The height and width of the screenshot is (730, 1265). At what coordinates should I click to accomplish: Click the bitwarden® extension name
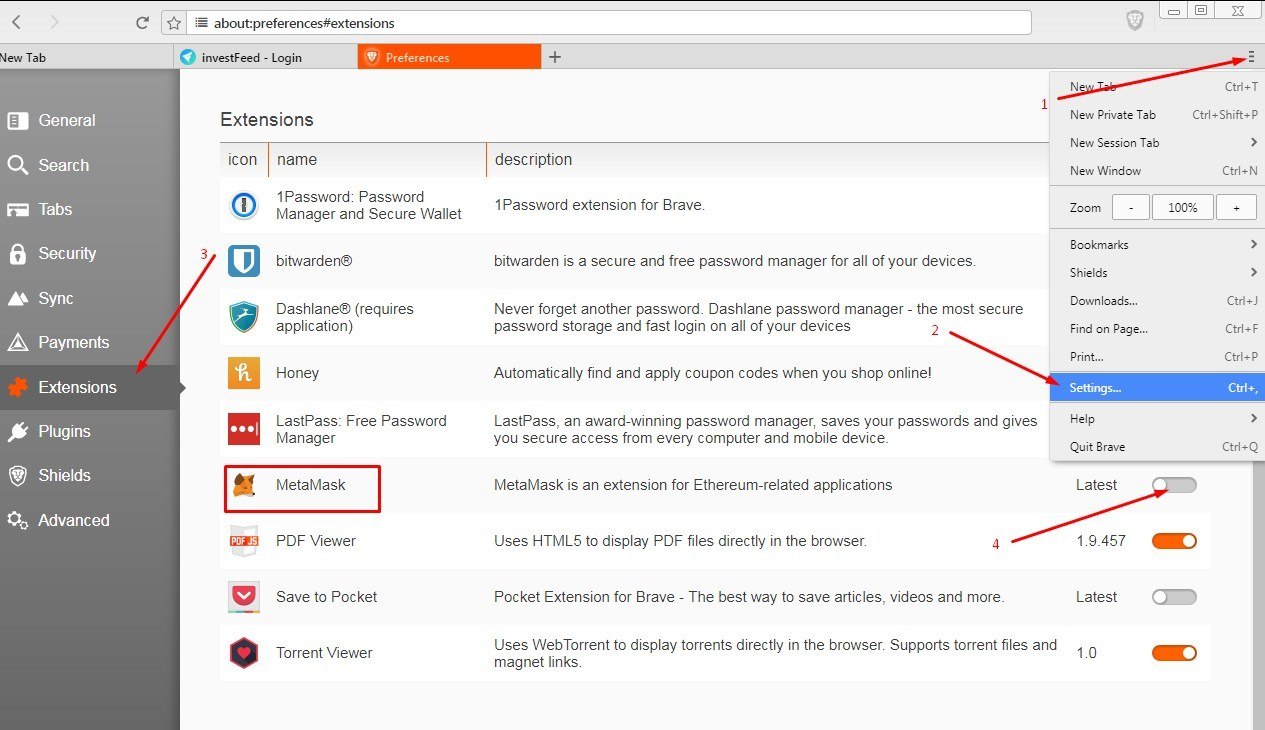click(x=314, y=261)
